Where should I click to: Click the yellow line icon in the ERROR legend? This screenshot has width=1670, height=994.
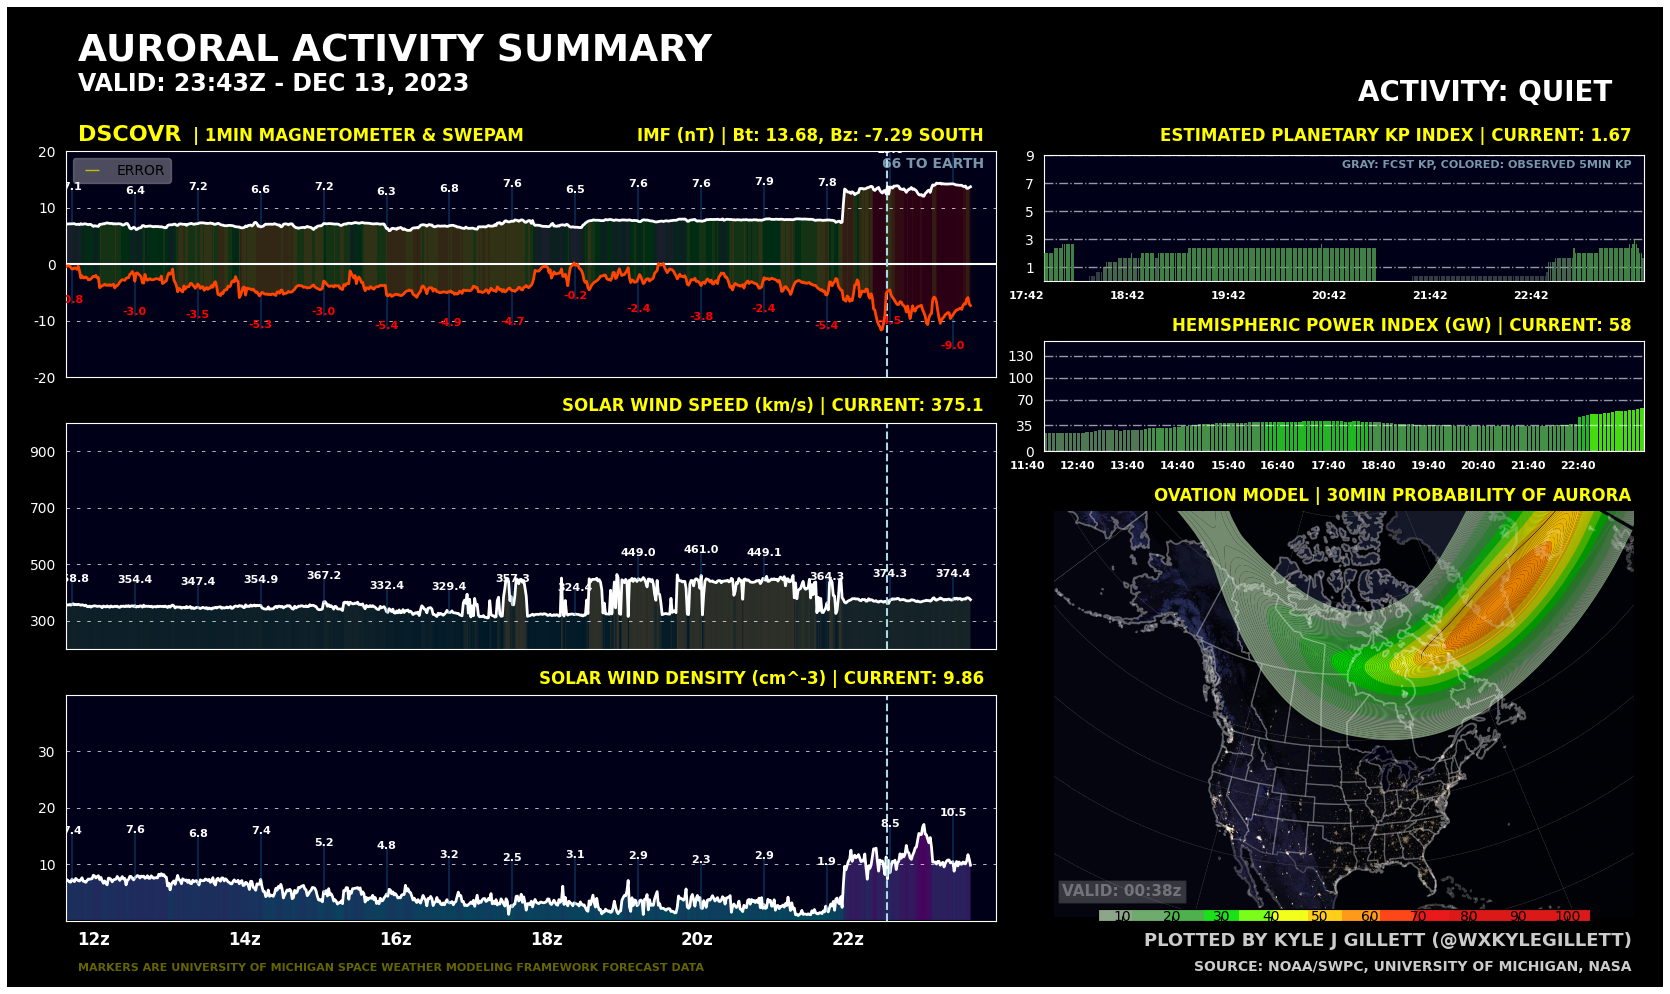click(x=92, y=171)
